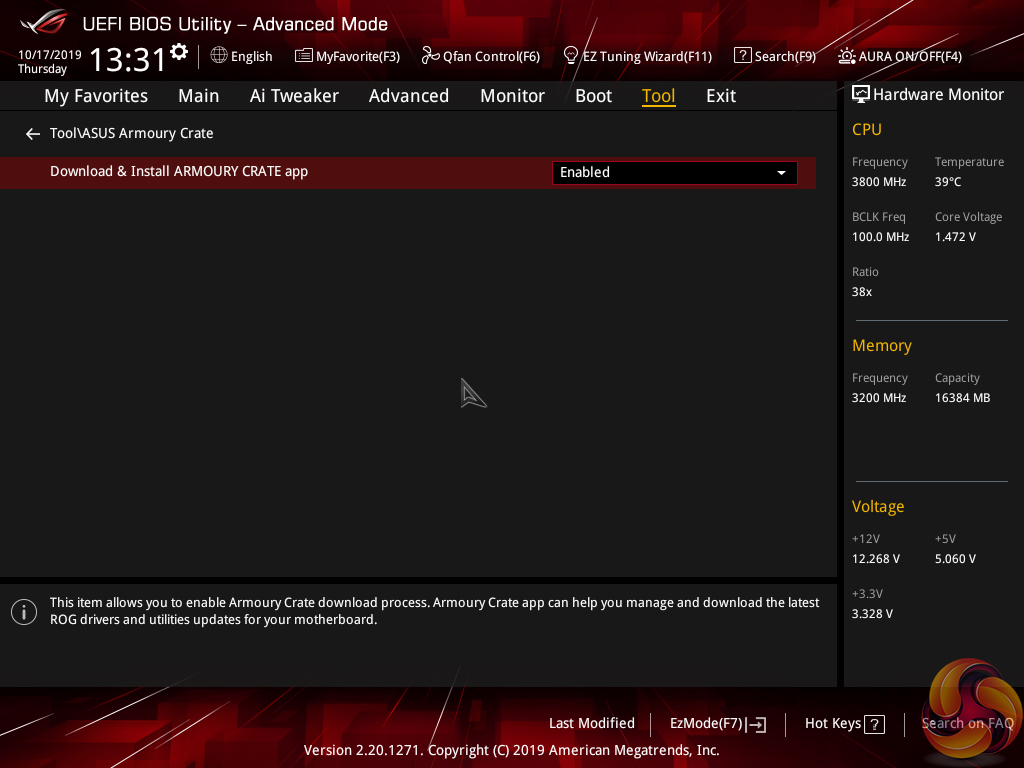Go back using the left arrow icon
The height and width of the screenshot is (768, 1024).
[33, 134]
